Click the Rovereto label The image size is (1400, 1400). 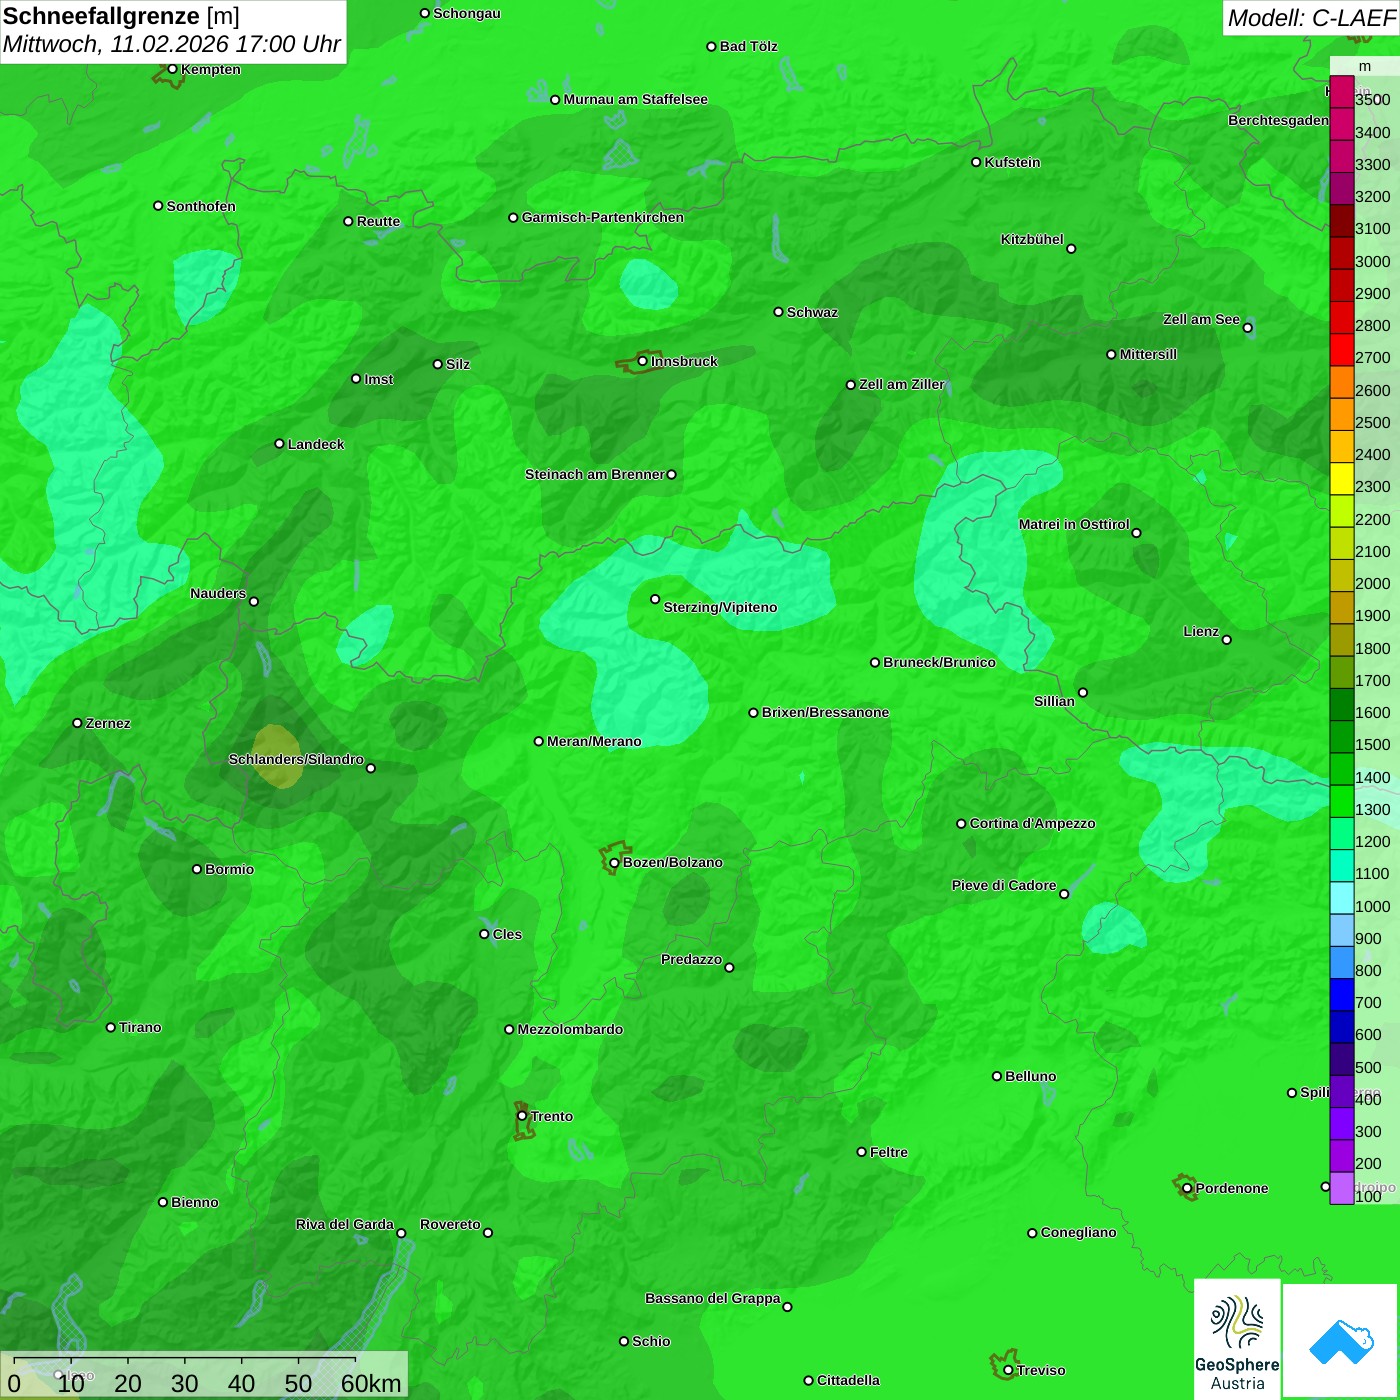(x=450, y=1224)
